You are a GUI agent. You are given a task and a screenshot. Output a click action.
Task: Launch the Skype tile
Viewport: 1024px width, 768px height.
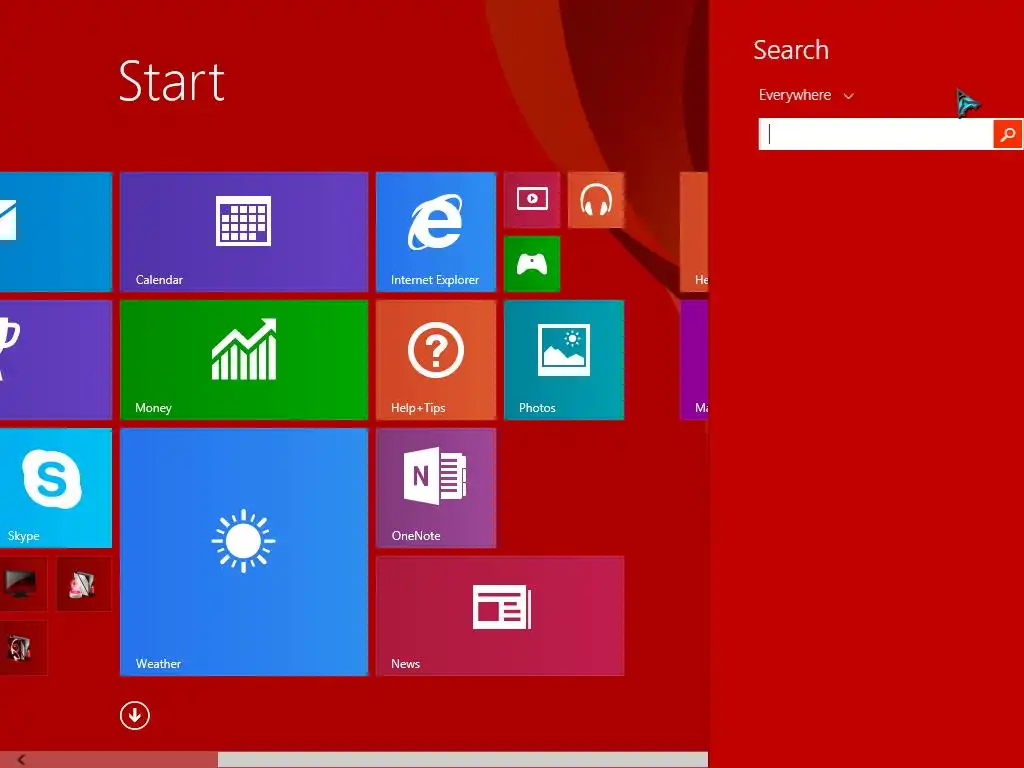56,488
